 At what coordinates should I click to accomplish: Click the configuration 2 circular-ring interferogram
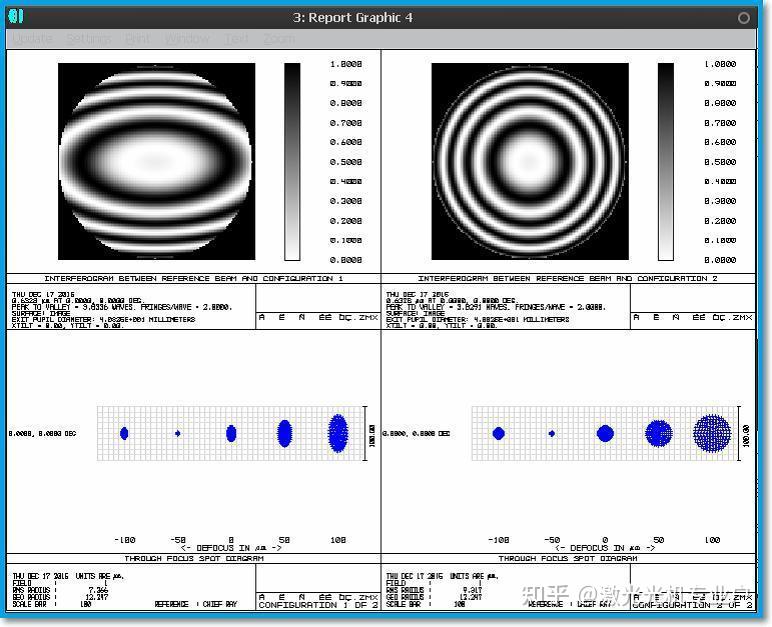[530, 161]
